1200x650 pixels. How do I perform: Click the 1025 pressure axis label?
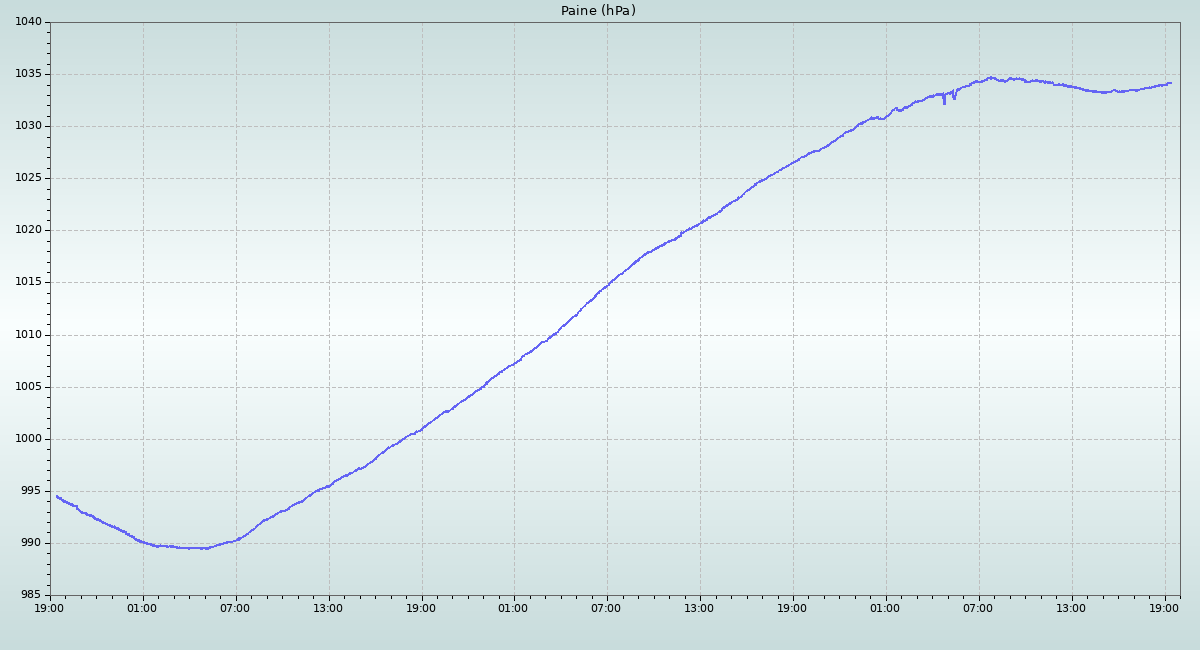tap(28, 178)
